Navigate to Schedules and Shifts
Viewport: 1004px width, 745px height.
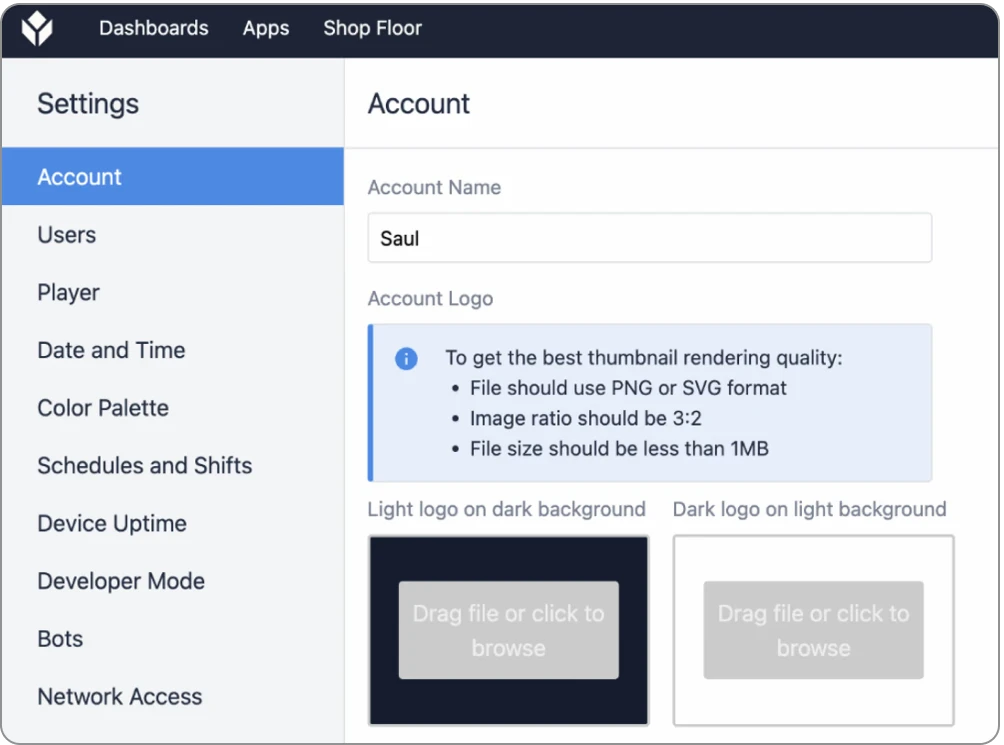[144, 466]
